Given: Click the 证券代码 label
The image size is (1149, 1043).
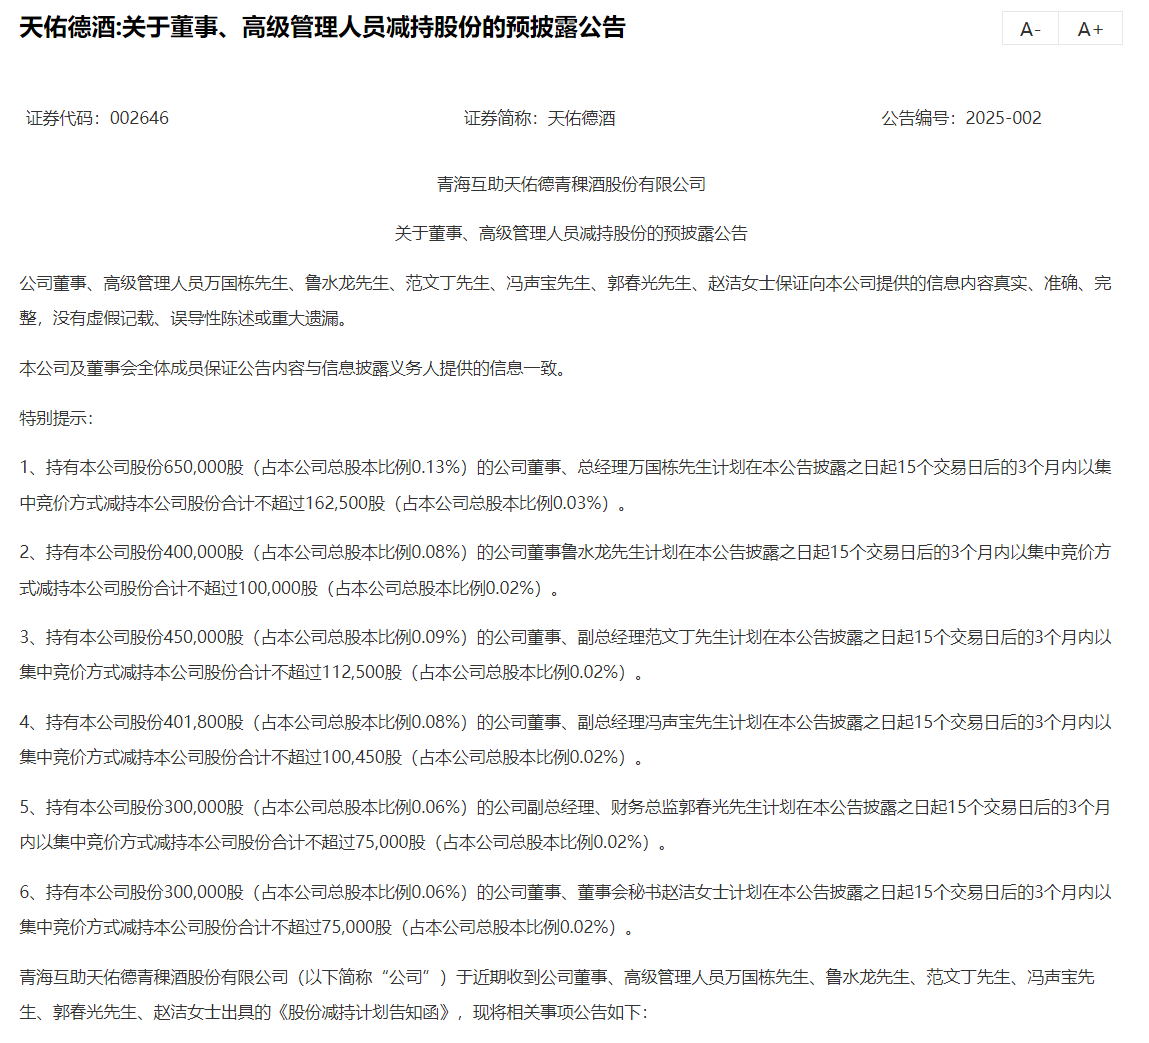Looking at the screenshot, I should coord(56,117).
